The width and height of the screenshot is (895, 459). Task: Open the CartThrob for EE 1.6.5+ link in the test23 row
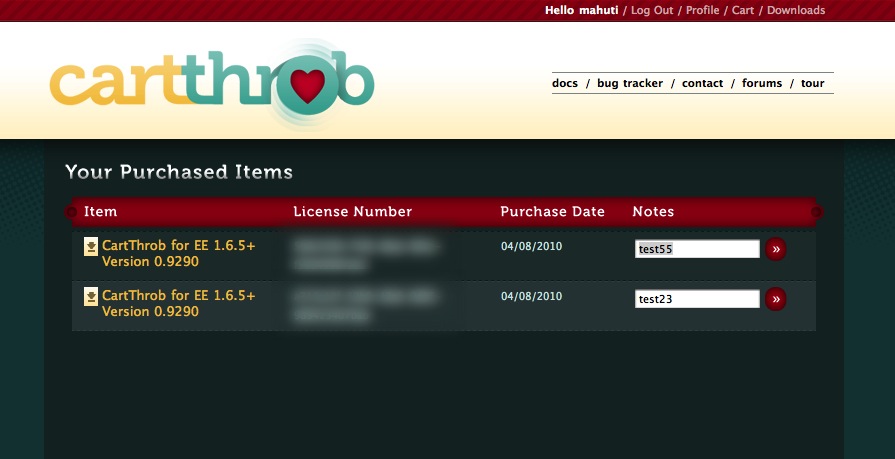(x=179, y=304)
